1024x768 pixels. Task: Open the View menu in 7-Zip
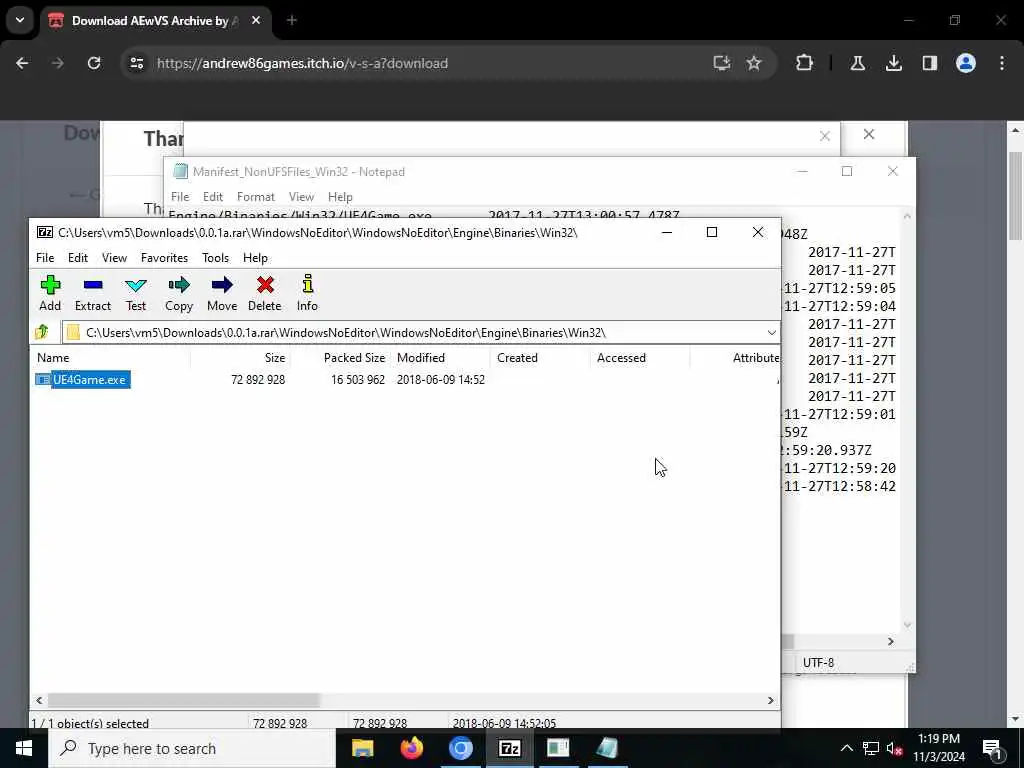pos(114,258)
